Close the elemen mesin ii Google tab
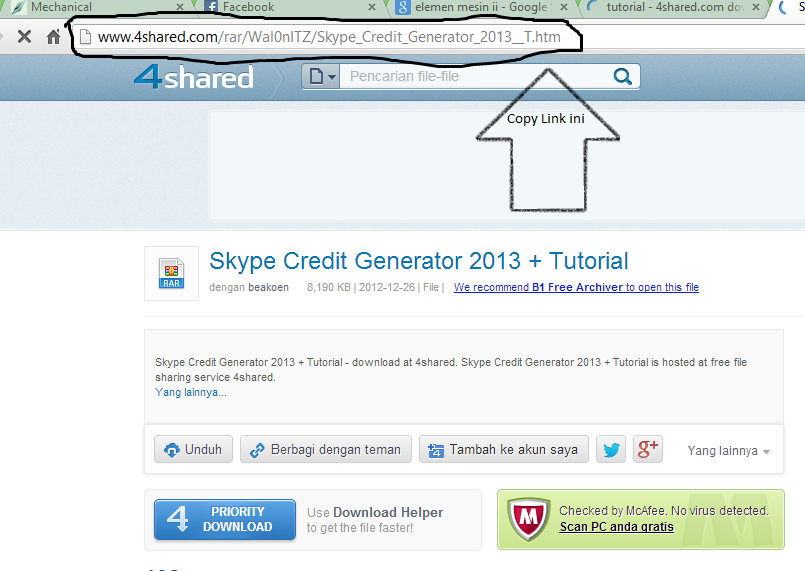805x571 pixels. 564,7
